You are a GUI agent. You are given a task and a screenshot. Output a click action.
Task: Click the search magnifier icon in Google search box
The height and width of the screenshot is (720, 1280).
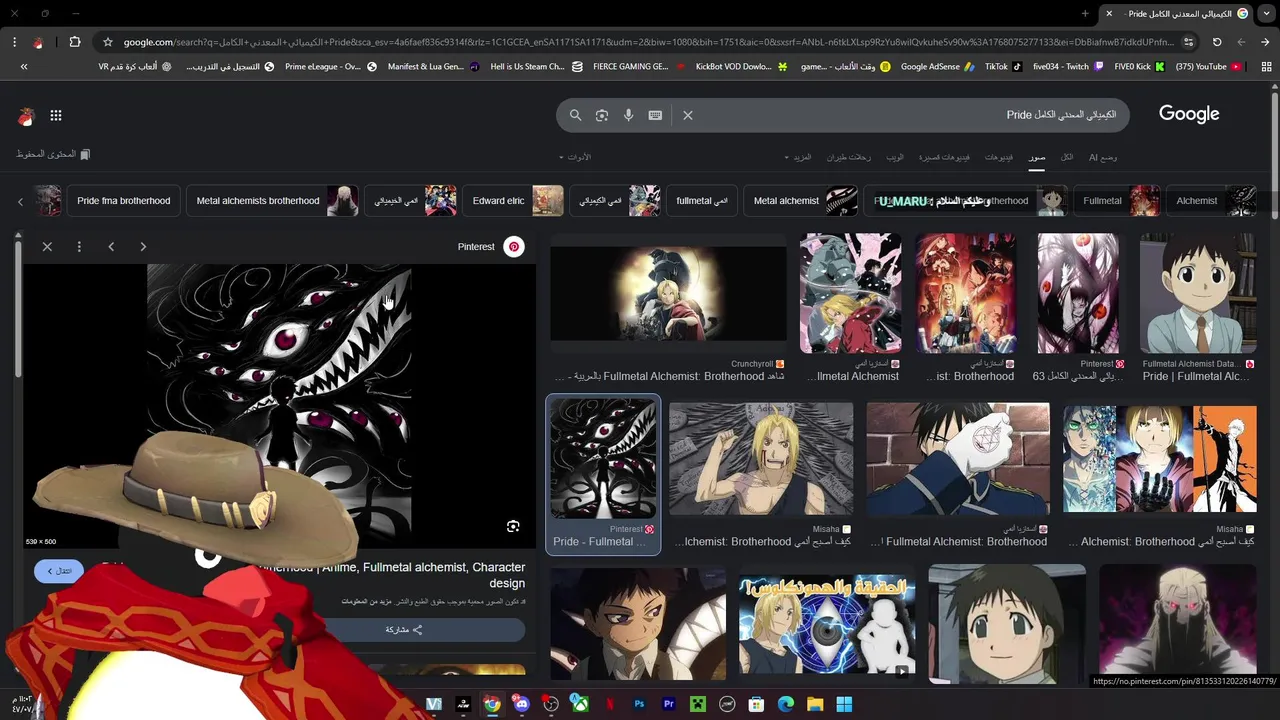click(575, 115)
